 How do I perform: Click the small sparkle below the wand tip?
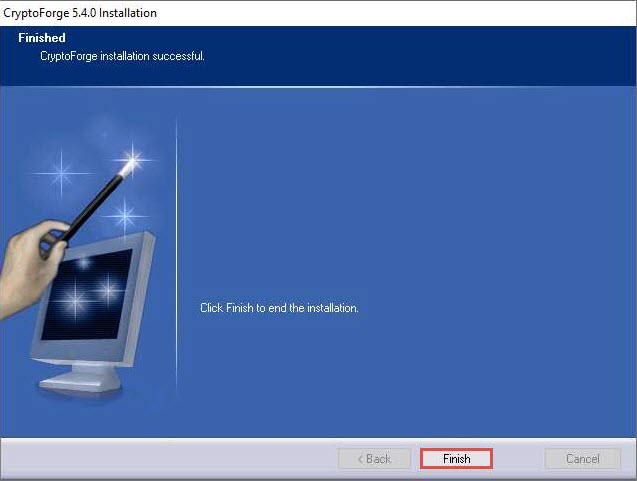125,213
